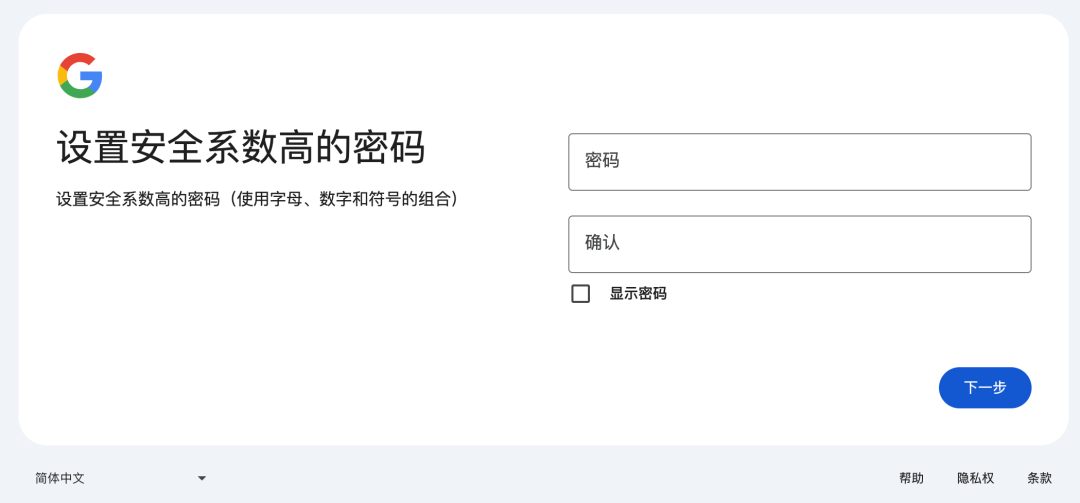Image resolution: width=1080 pixels, height=503 pixels.
Task: Open the 帮助 help link
Action: pos(911,478)
